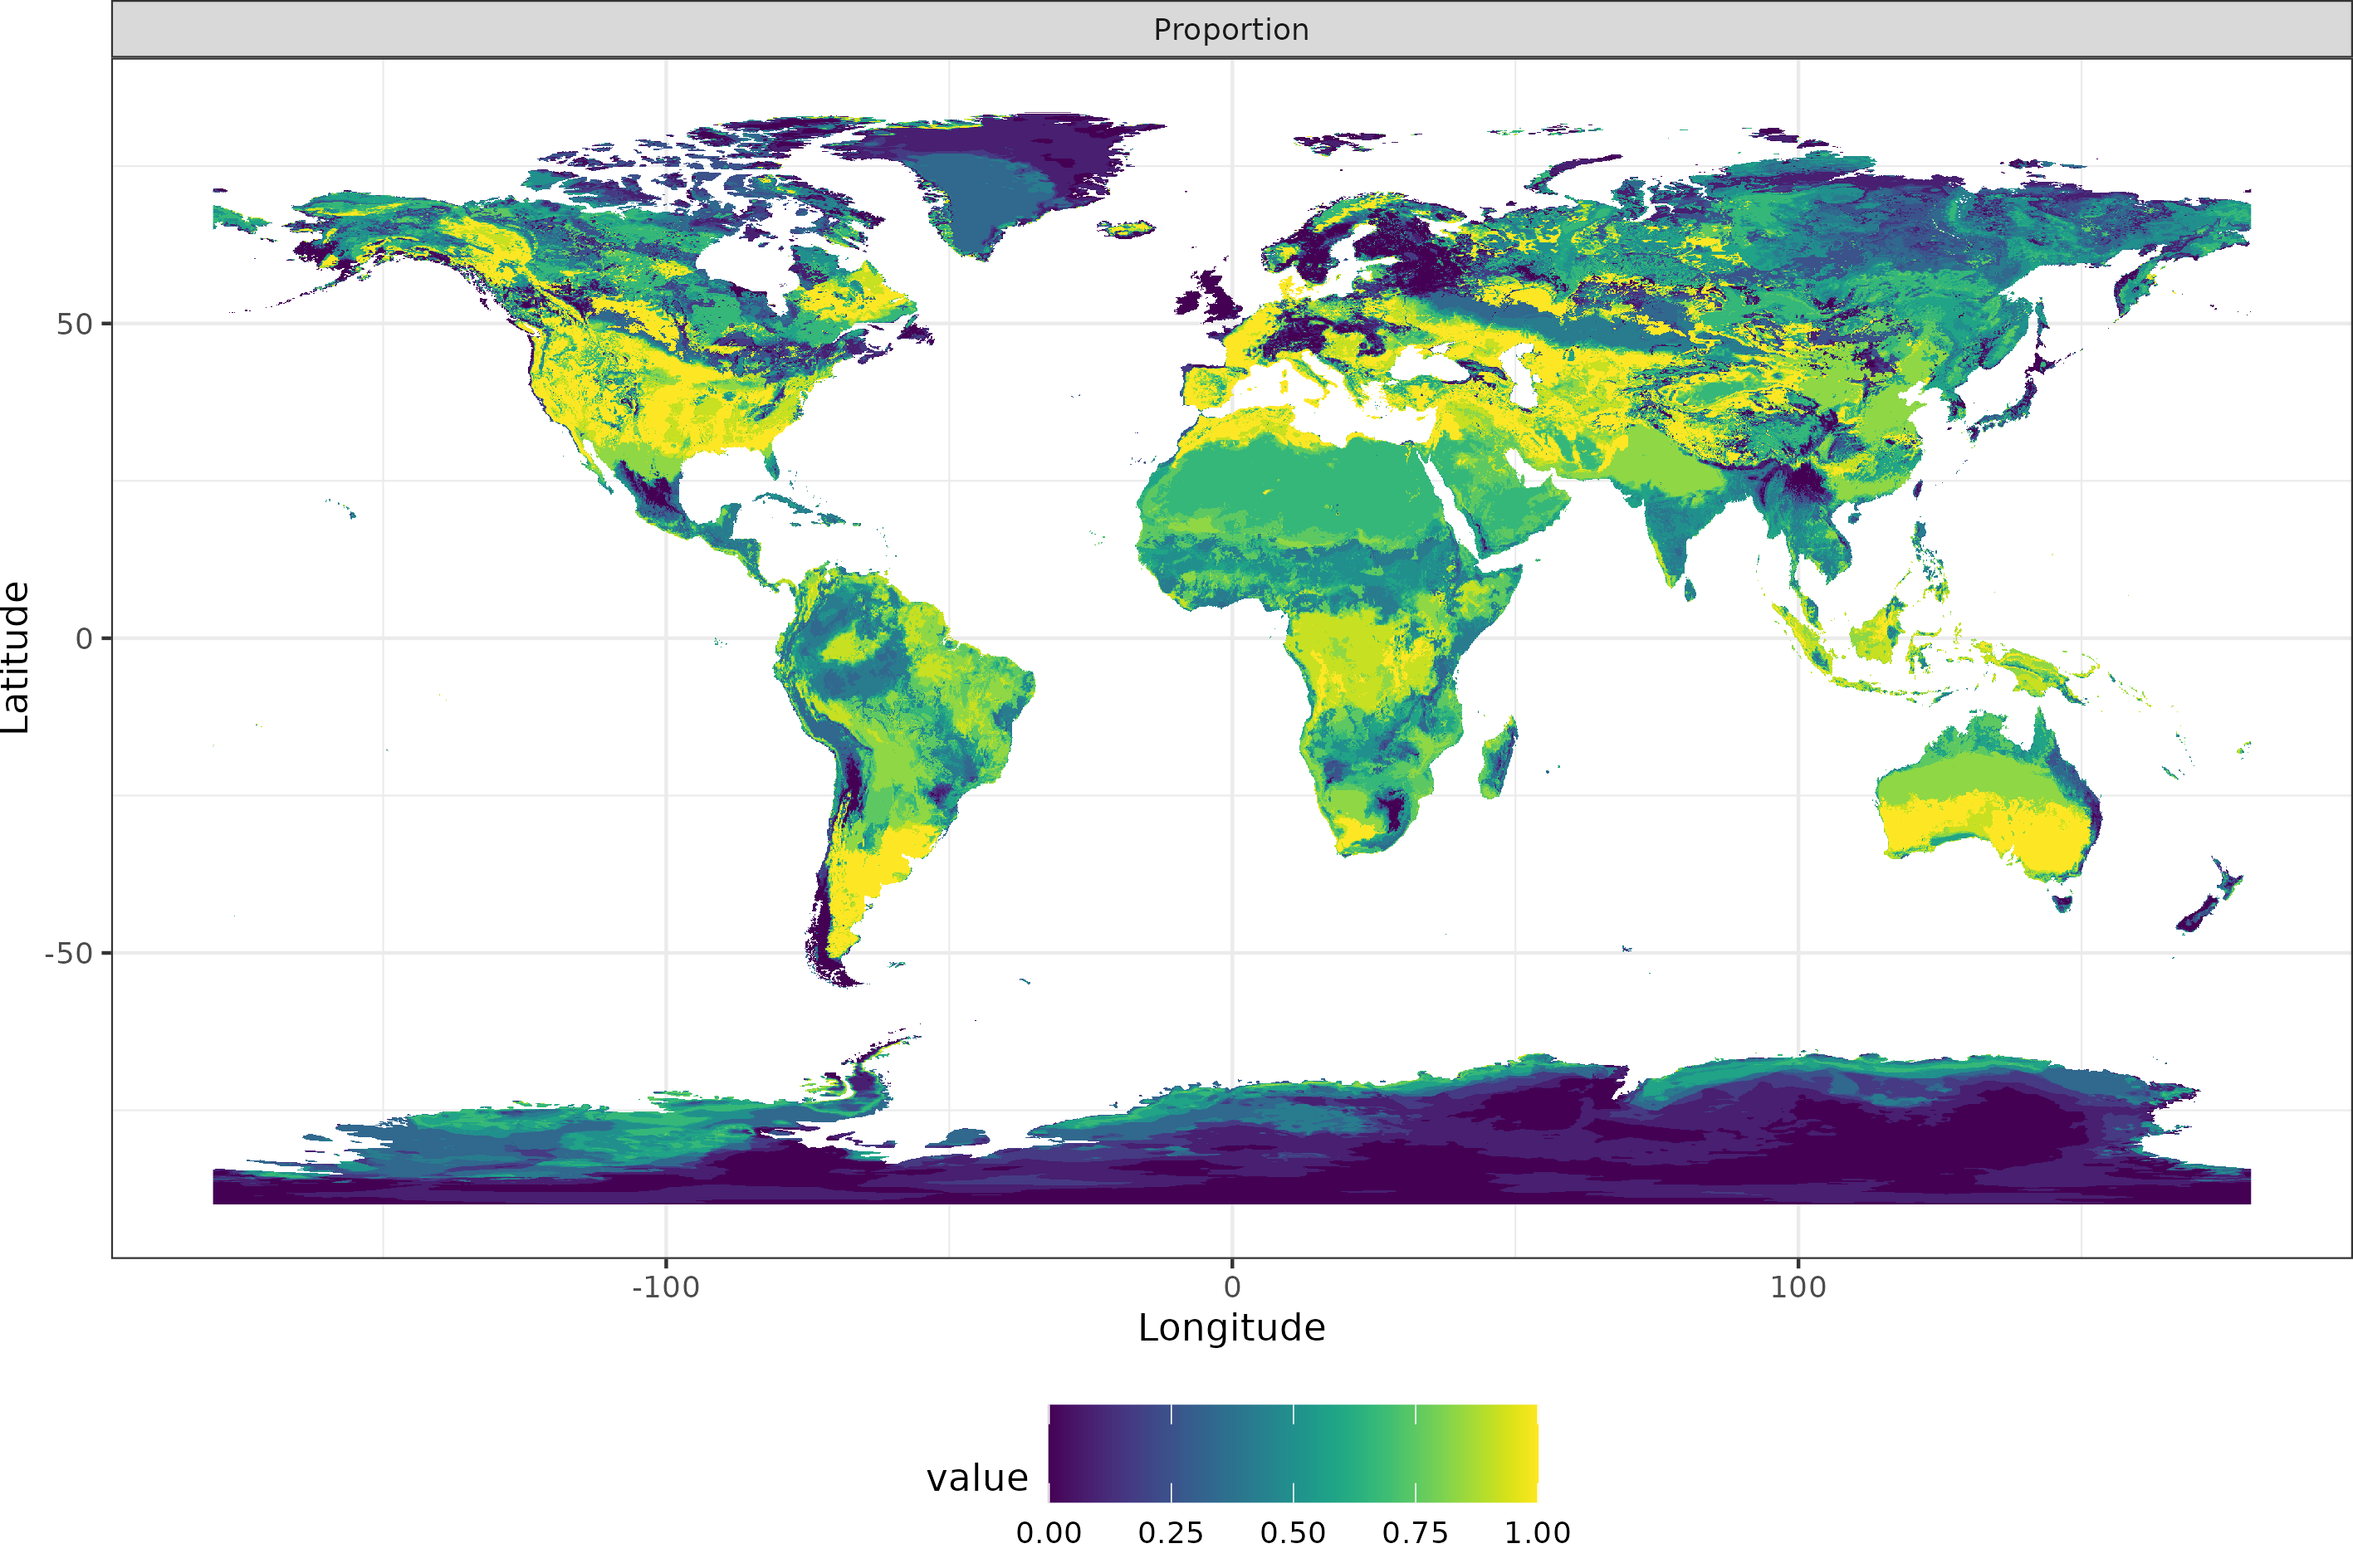2353x1568 pixels.
Task: Click the -50 latitude tick label
Action: tap(68, 953)
